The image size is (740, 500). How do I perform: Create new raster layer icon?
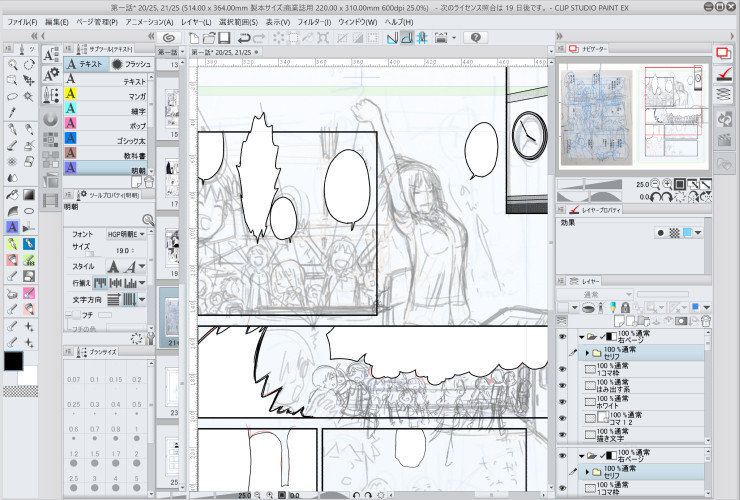tap(619, 321)
